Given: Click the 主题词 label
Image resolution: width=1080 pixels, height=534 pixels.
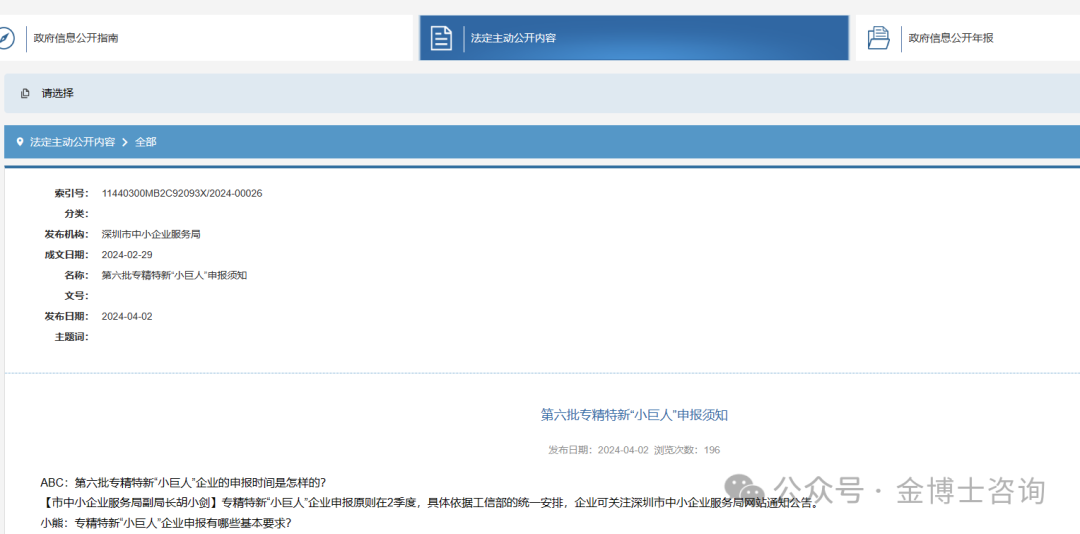Looking at the screenshot, I should (72, 337).
